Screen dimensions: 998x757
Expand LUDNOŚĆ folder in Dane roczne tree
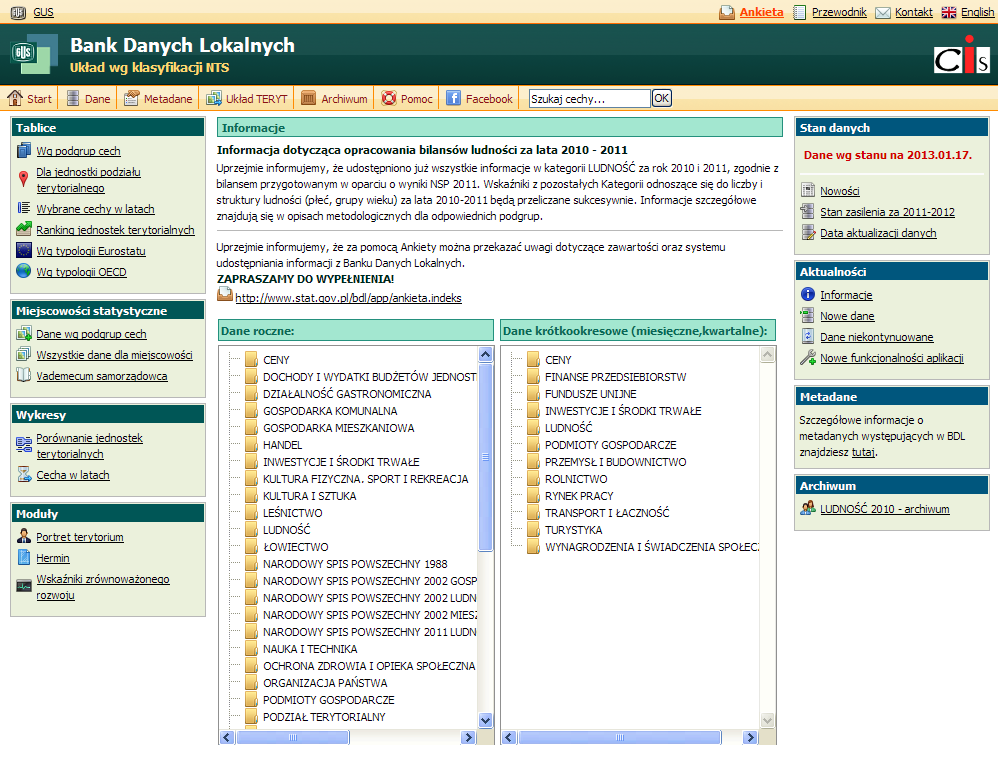250,529
